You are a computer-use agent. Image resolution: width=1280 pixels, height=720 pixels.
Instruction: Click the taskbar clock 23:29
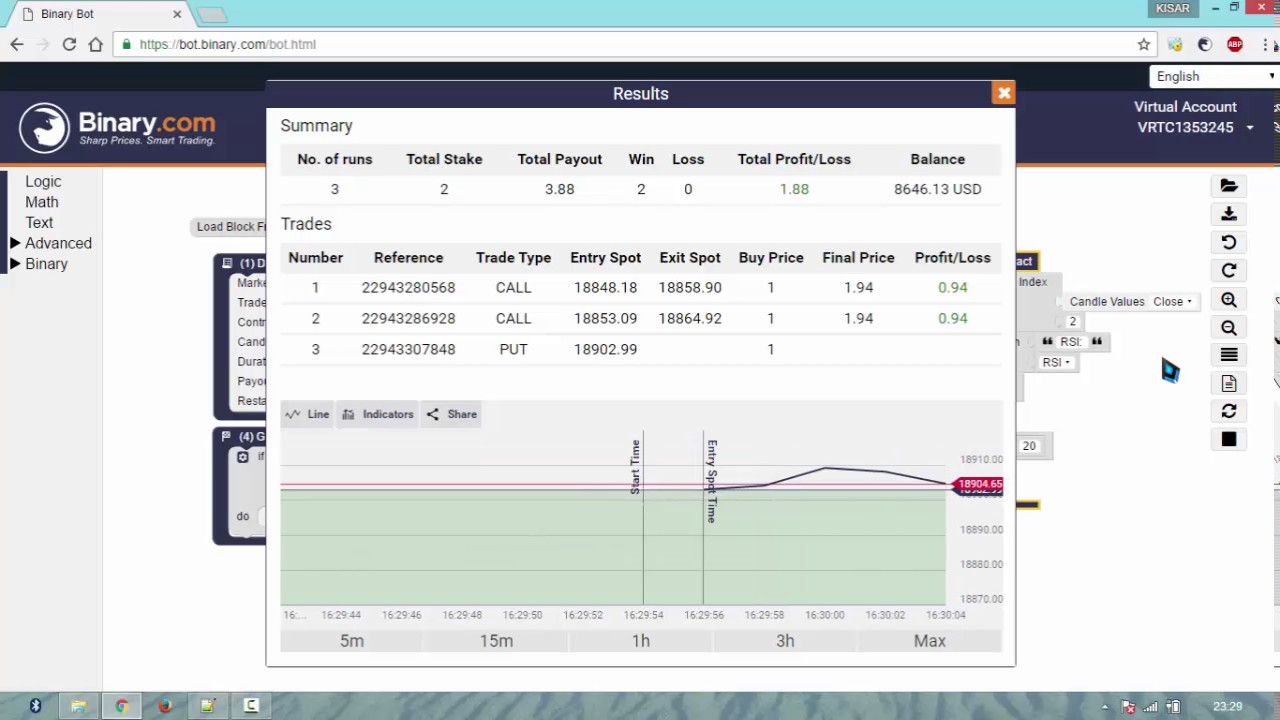pos(1227,707)
